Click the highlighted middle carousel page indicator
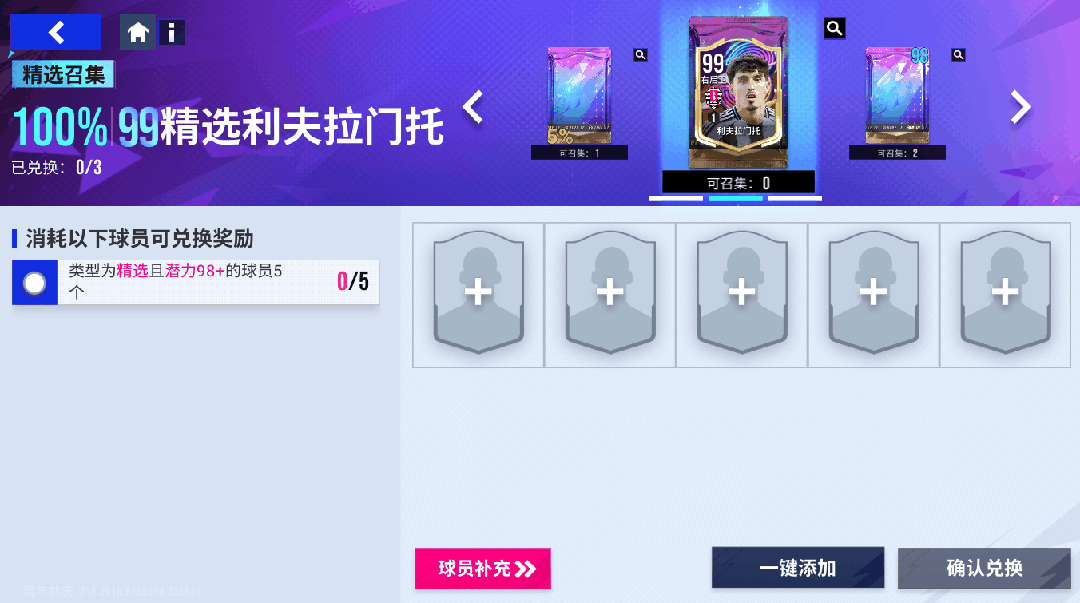The width and height of the screenshot is (1080, 603). pyautogui.click(x=736, y=198)
